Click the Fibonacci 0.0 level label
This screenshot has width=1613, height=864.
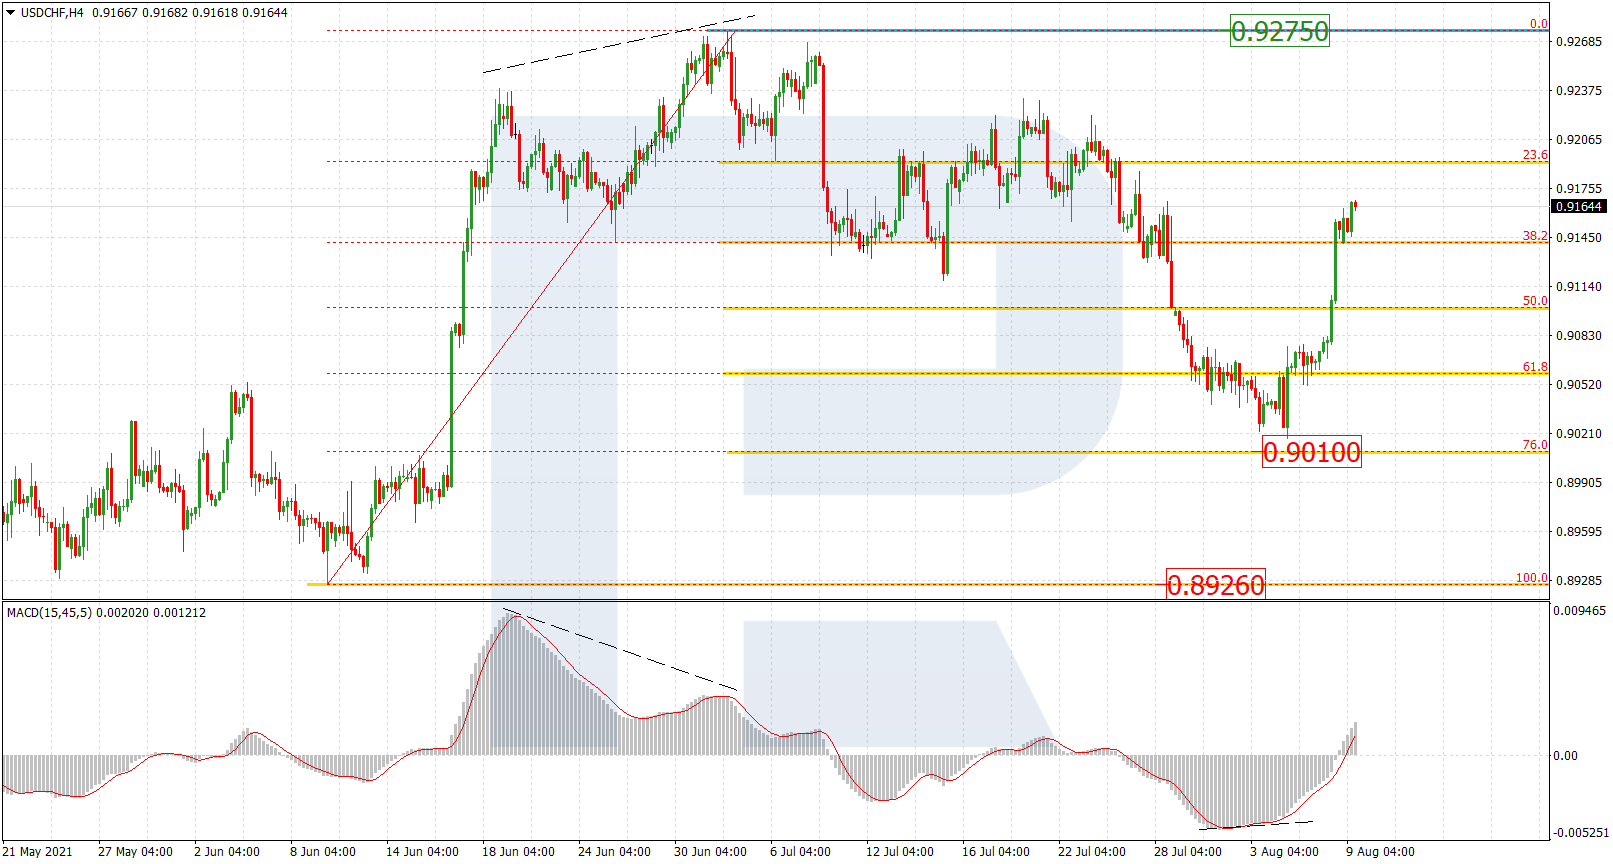[x=1538, y=24]
